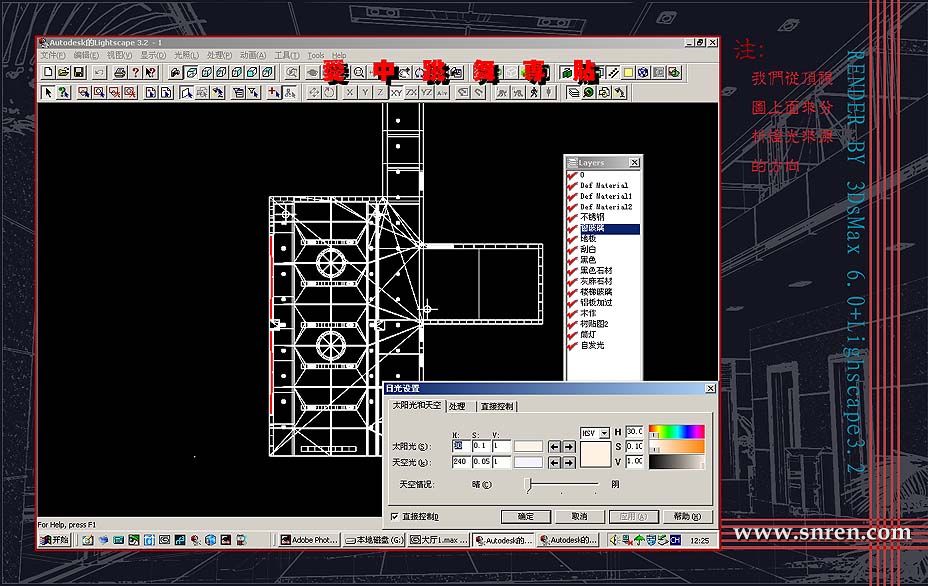This screenshot has width=928, height=586.
Task: Shift sun color with its left arrow
Action: click(554, 447)
